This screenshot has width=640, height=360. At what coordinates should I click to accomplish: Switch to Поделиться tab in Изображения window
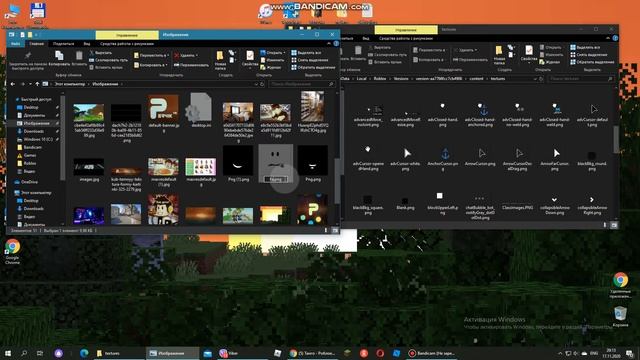click(x=63, y=44)
